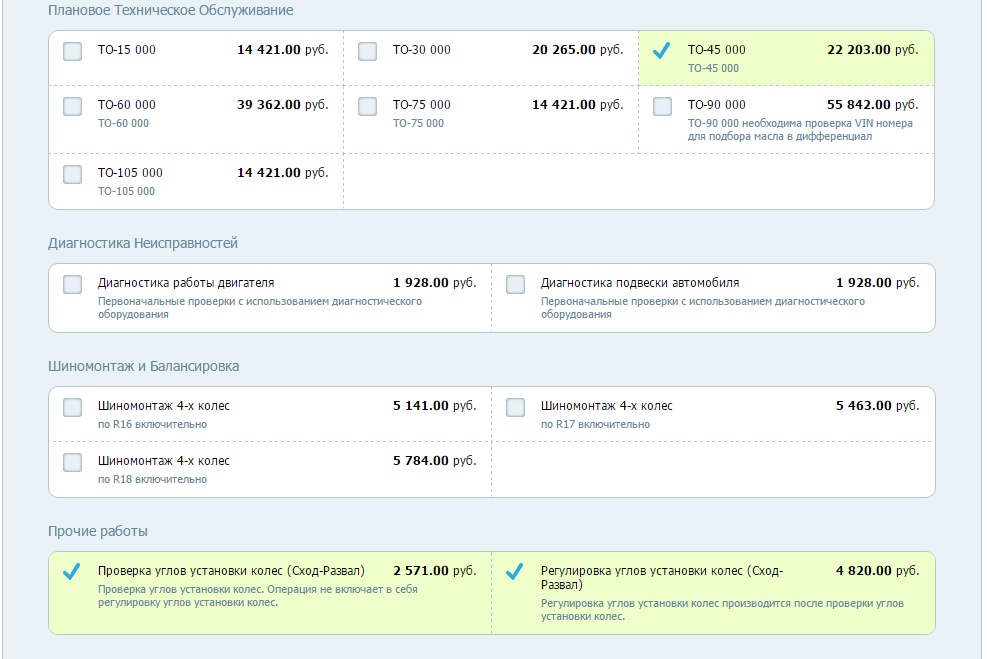Select the ТО-30 000 maintenance checkbox

(368, 51)
